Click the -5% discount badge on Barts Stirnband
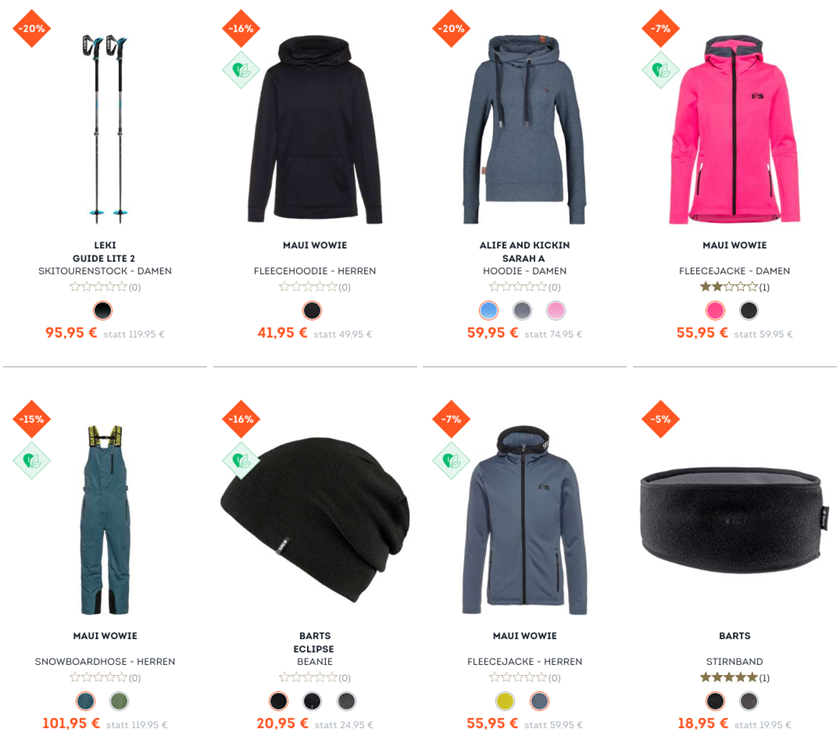This screenshot has height=743, width=840. coord(661,419)
